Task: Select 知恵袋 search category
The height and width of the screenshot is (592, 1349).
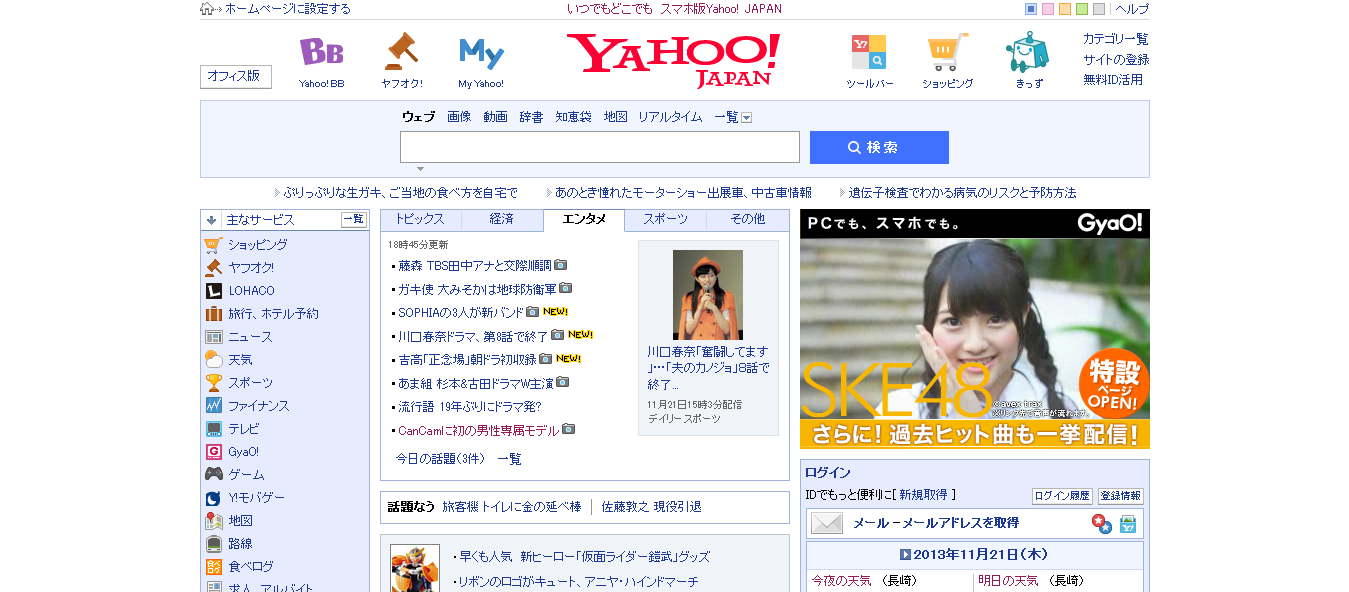Action: [573, 117]
